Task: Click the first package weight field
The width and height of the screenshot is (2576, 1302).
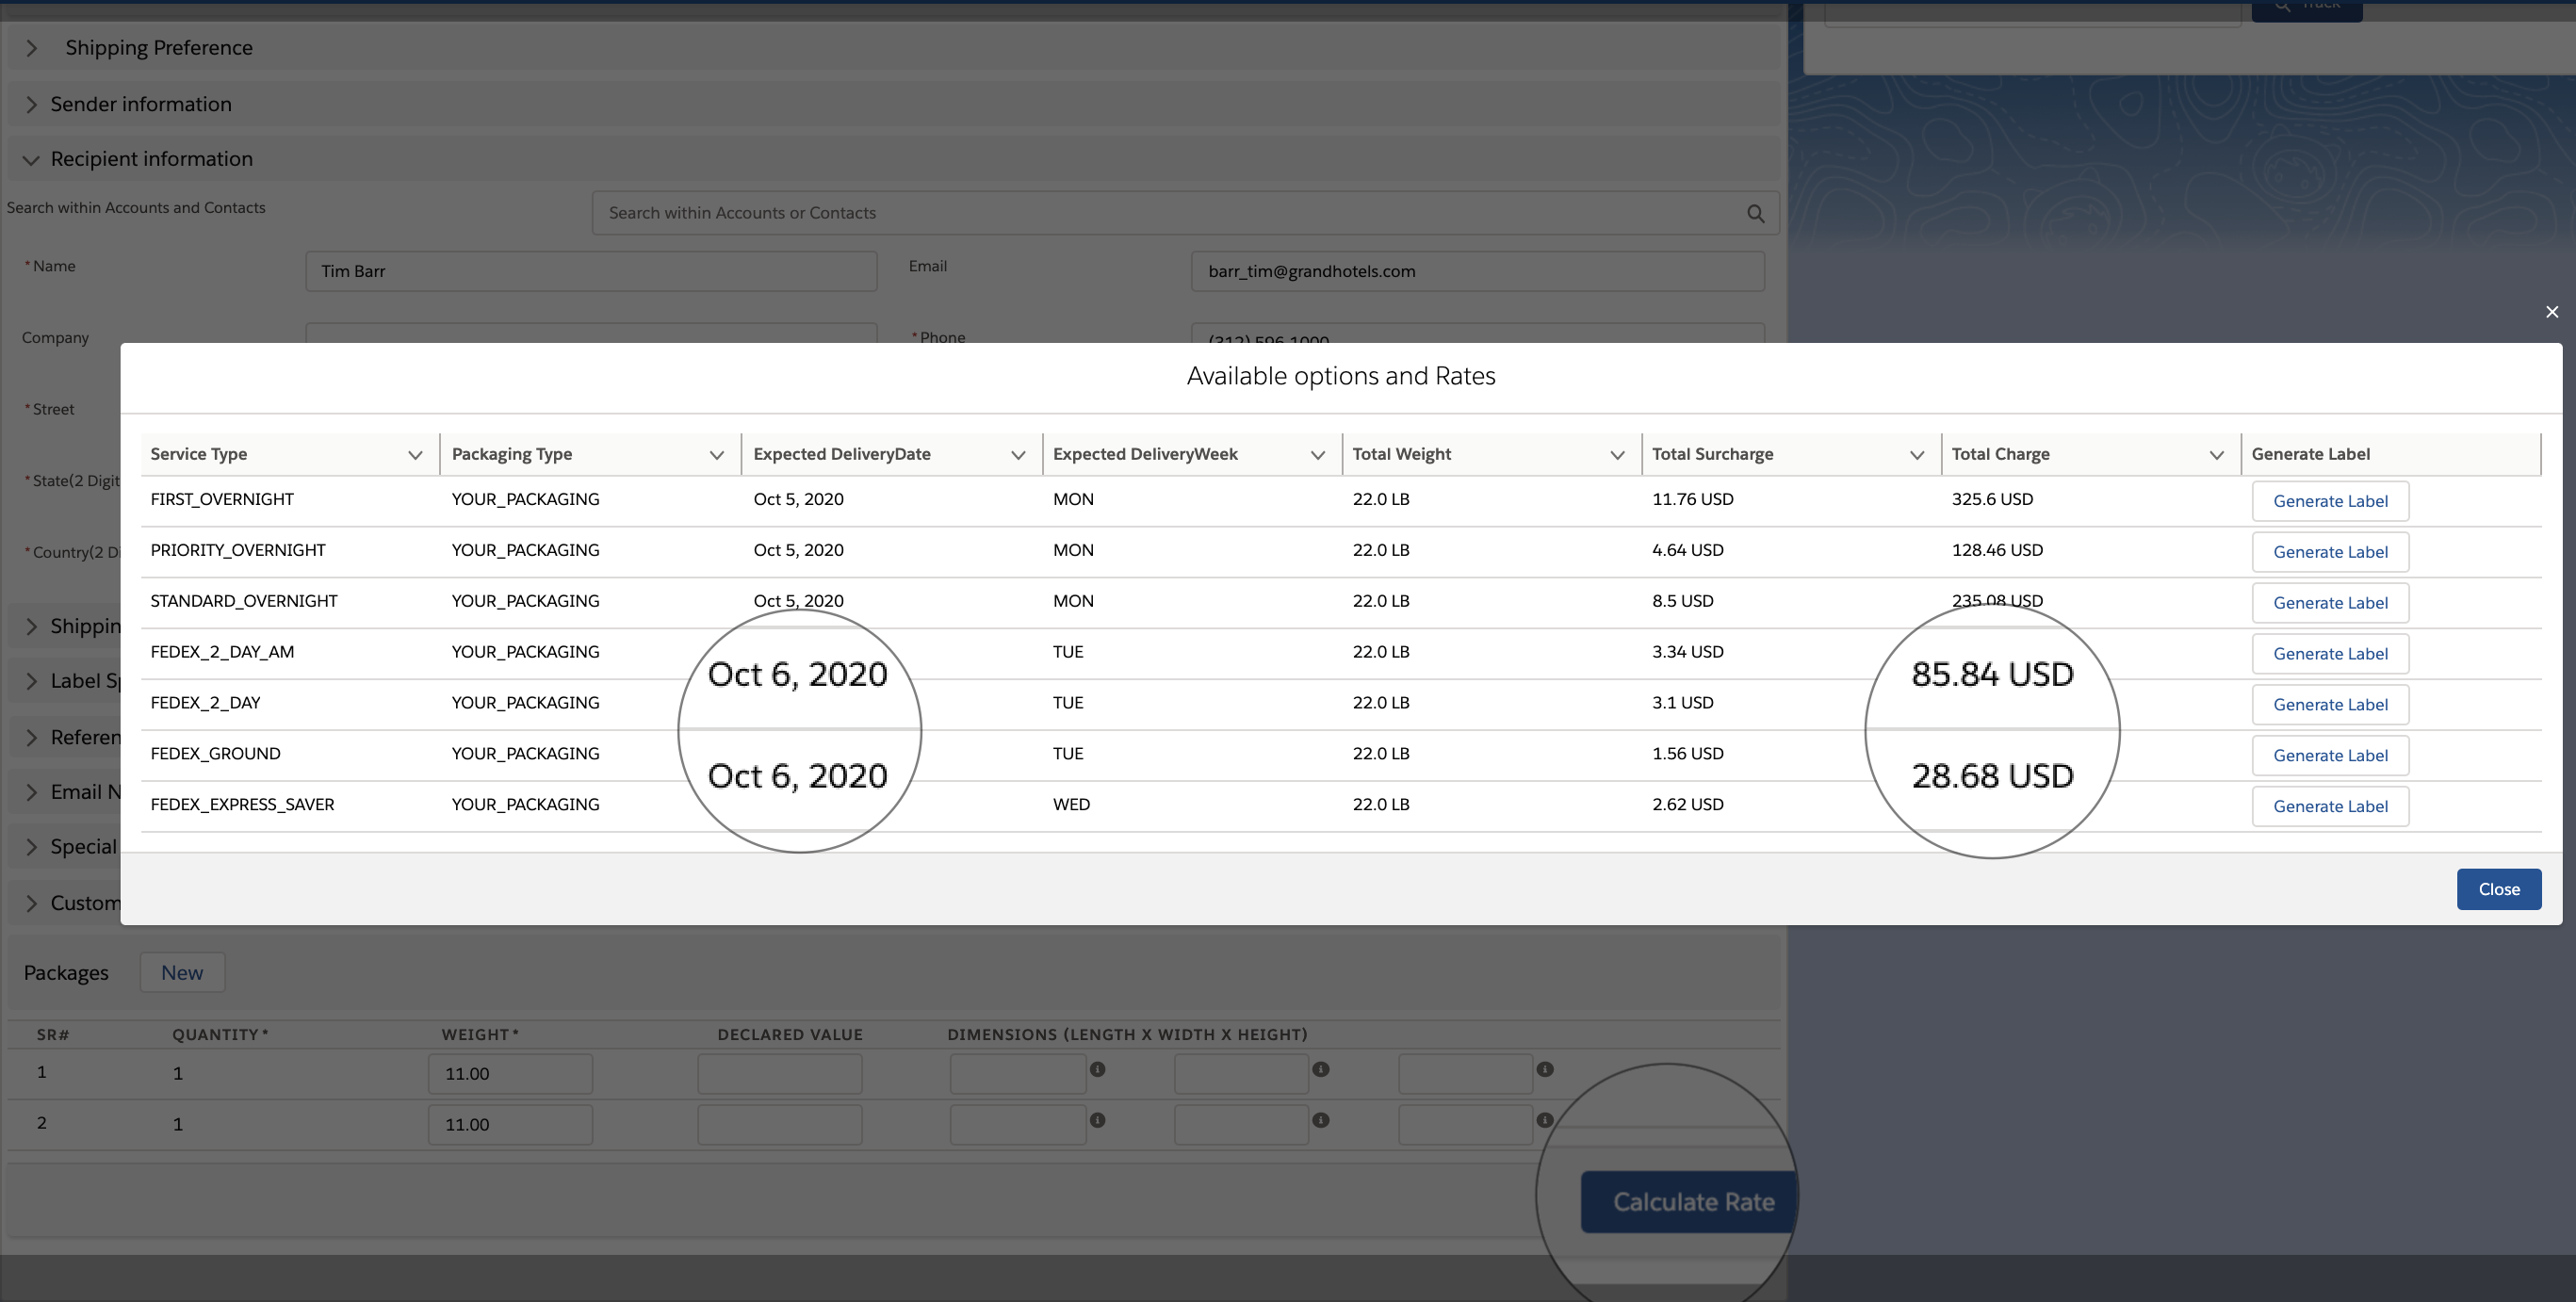Action: [510, 1073]
